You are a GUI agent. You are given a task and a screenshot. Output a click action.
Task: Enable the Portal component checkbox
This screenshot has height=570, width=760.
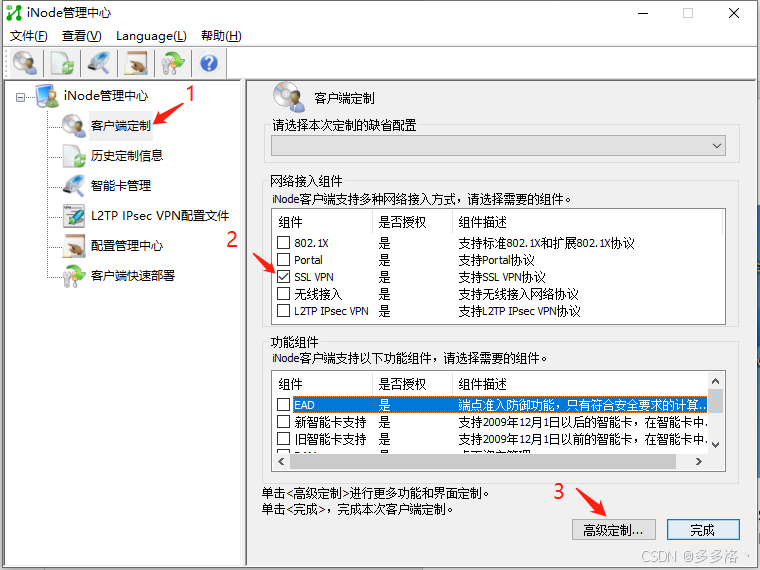coord(284,259)
